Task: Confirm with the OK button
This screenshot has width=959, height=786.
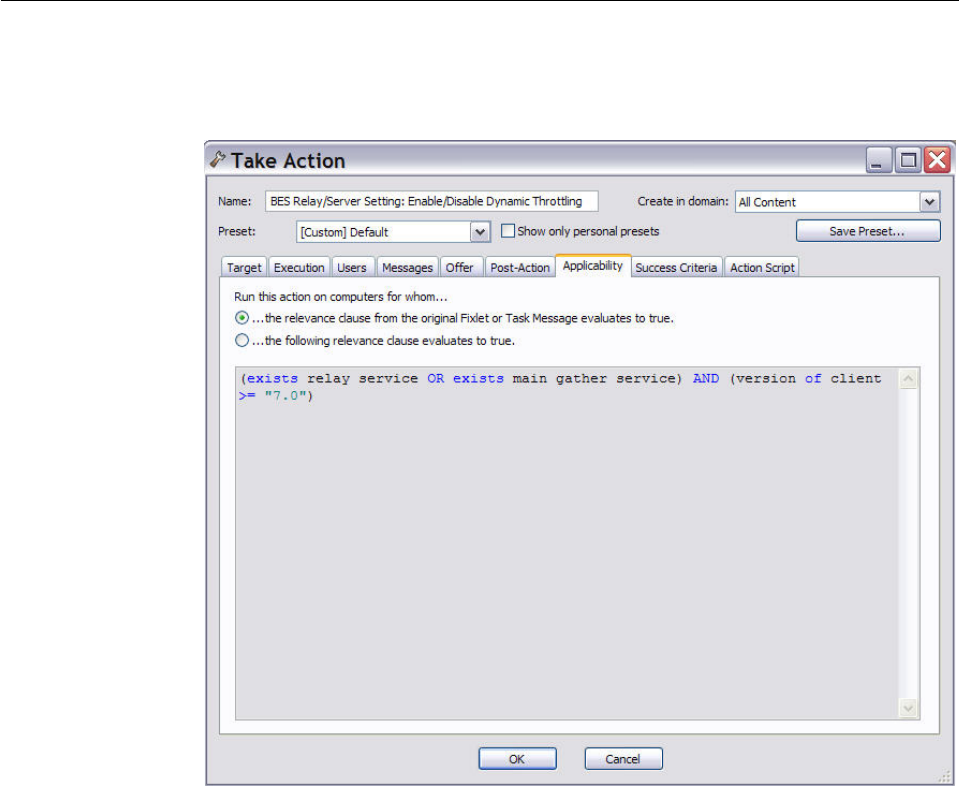Action: coord(517,758)
